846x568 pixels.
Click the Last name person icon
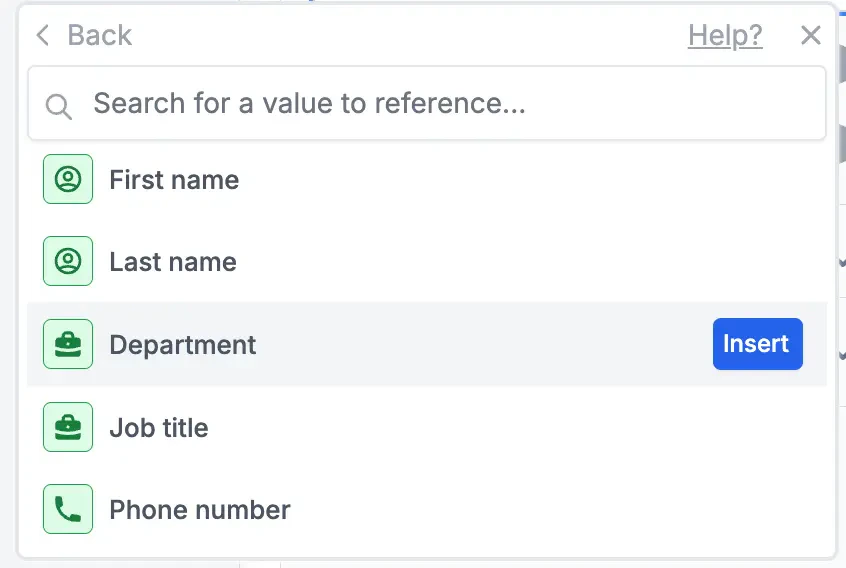[68, 262]
